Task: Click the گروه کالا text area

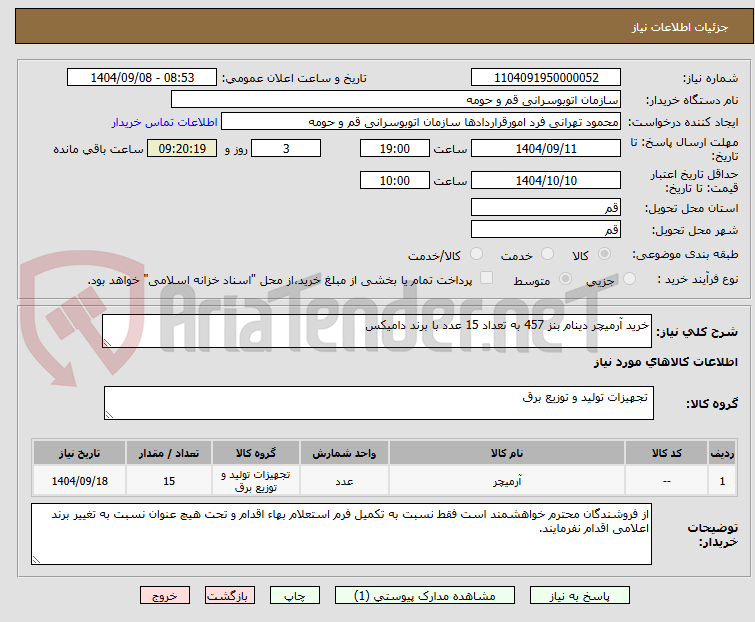Action: coord(379,403)
